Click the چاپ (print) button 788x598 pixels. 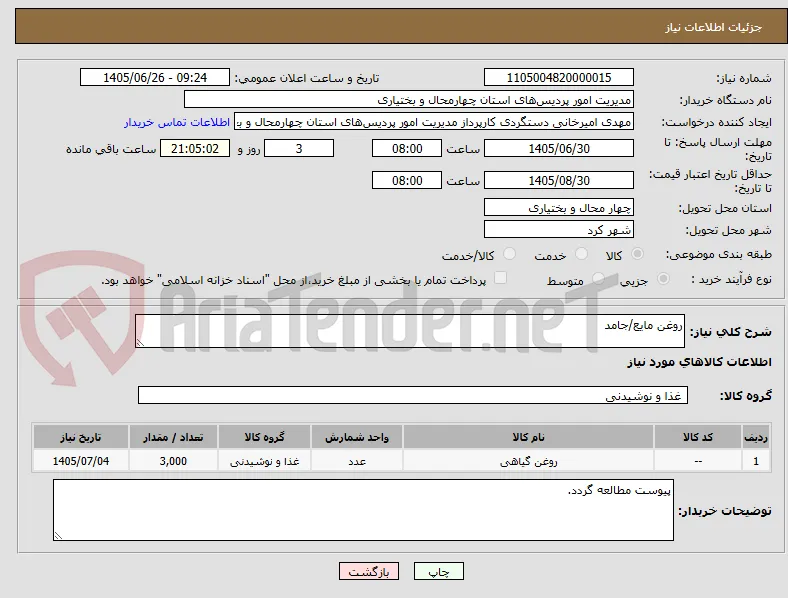click(438, 571)
